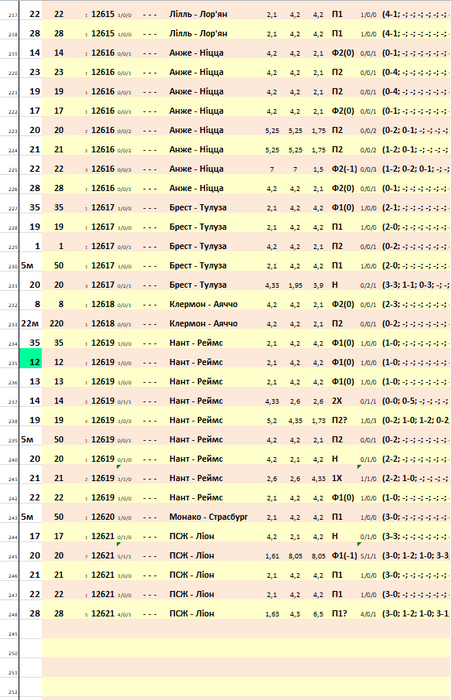Select the odds value 3,9
The width and height of the screenshot is (451, 700).
[318, 285]
